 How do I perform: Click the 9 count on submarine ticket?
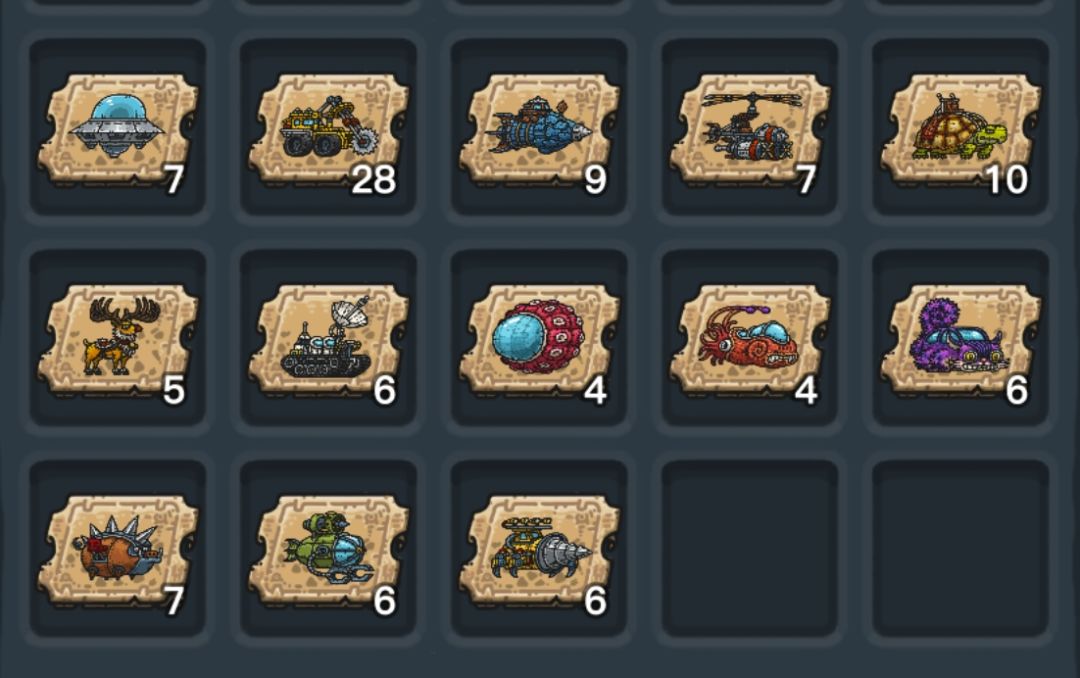point(595,180)
